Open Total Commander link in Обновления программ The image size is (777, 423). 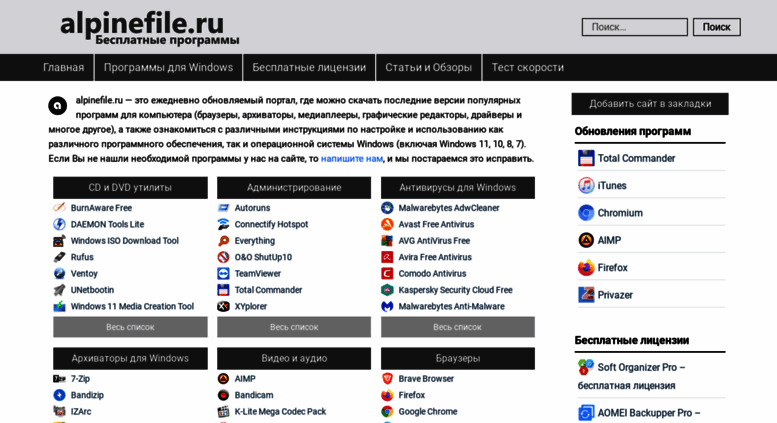coord(636,158)
